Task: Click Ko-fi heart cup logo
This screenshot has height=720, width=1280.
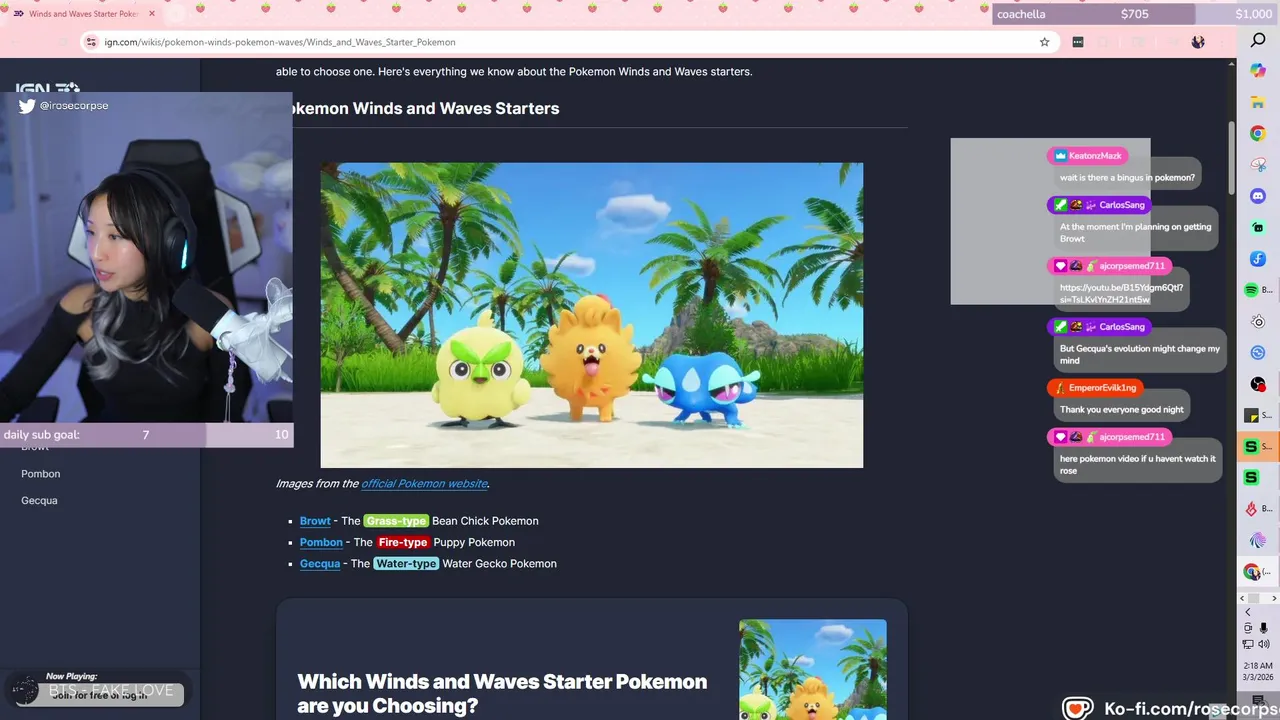Action: pos(1078,708)
